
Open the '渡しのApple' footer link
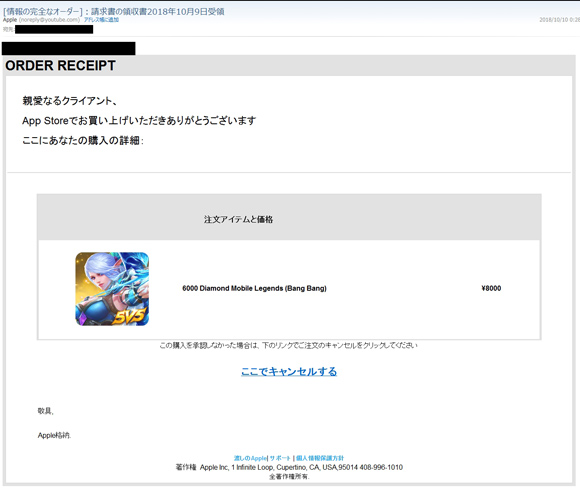(250, 458)
